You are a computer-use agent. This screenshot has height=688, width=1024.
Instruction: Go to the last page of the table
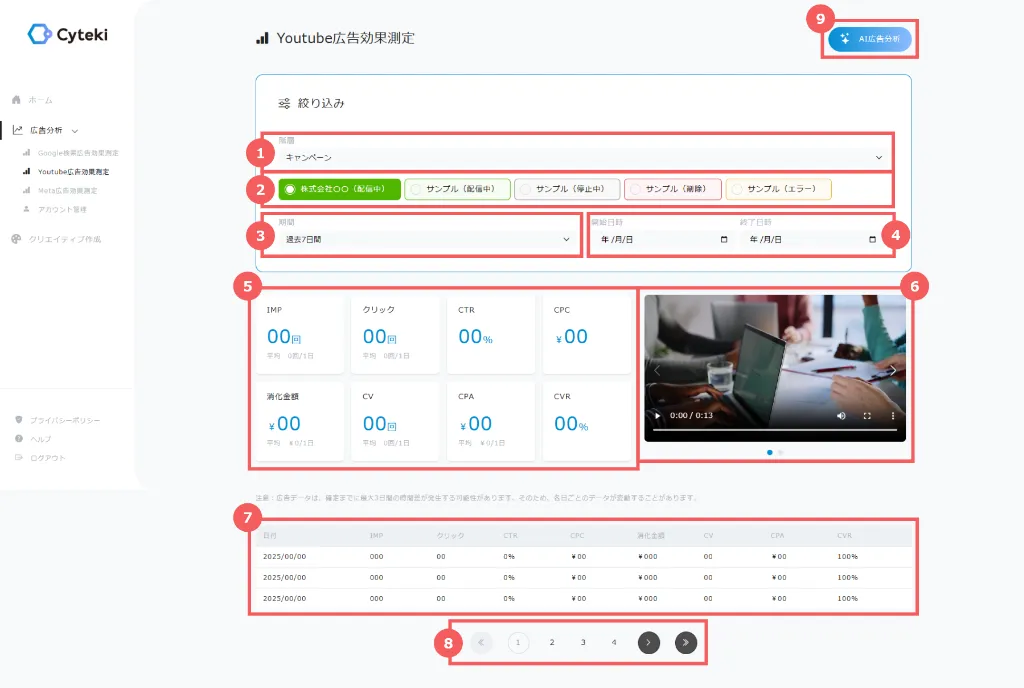coord(685,643)
